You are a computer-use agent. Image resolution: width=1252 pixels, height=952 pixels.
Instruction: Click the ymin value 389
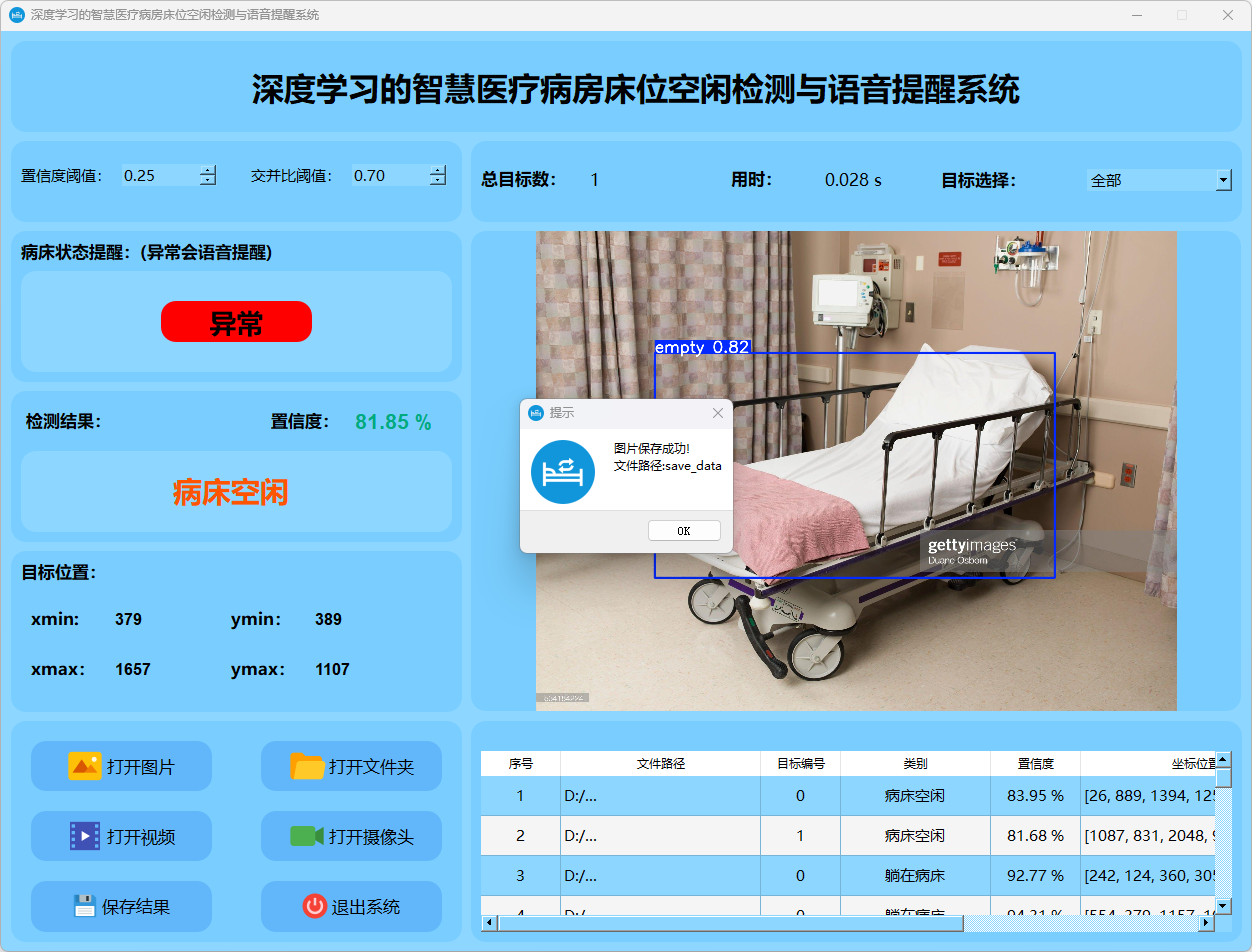coord(328,619)
